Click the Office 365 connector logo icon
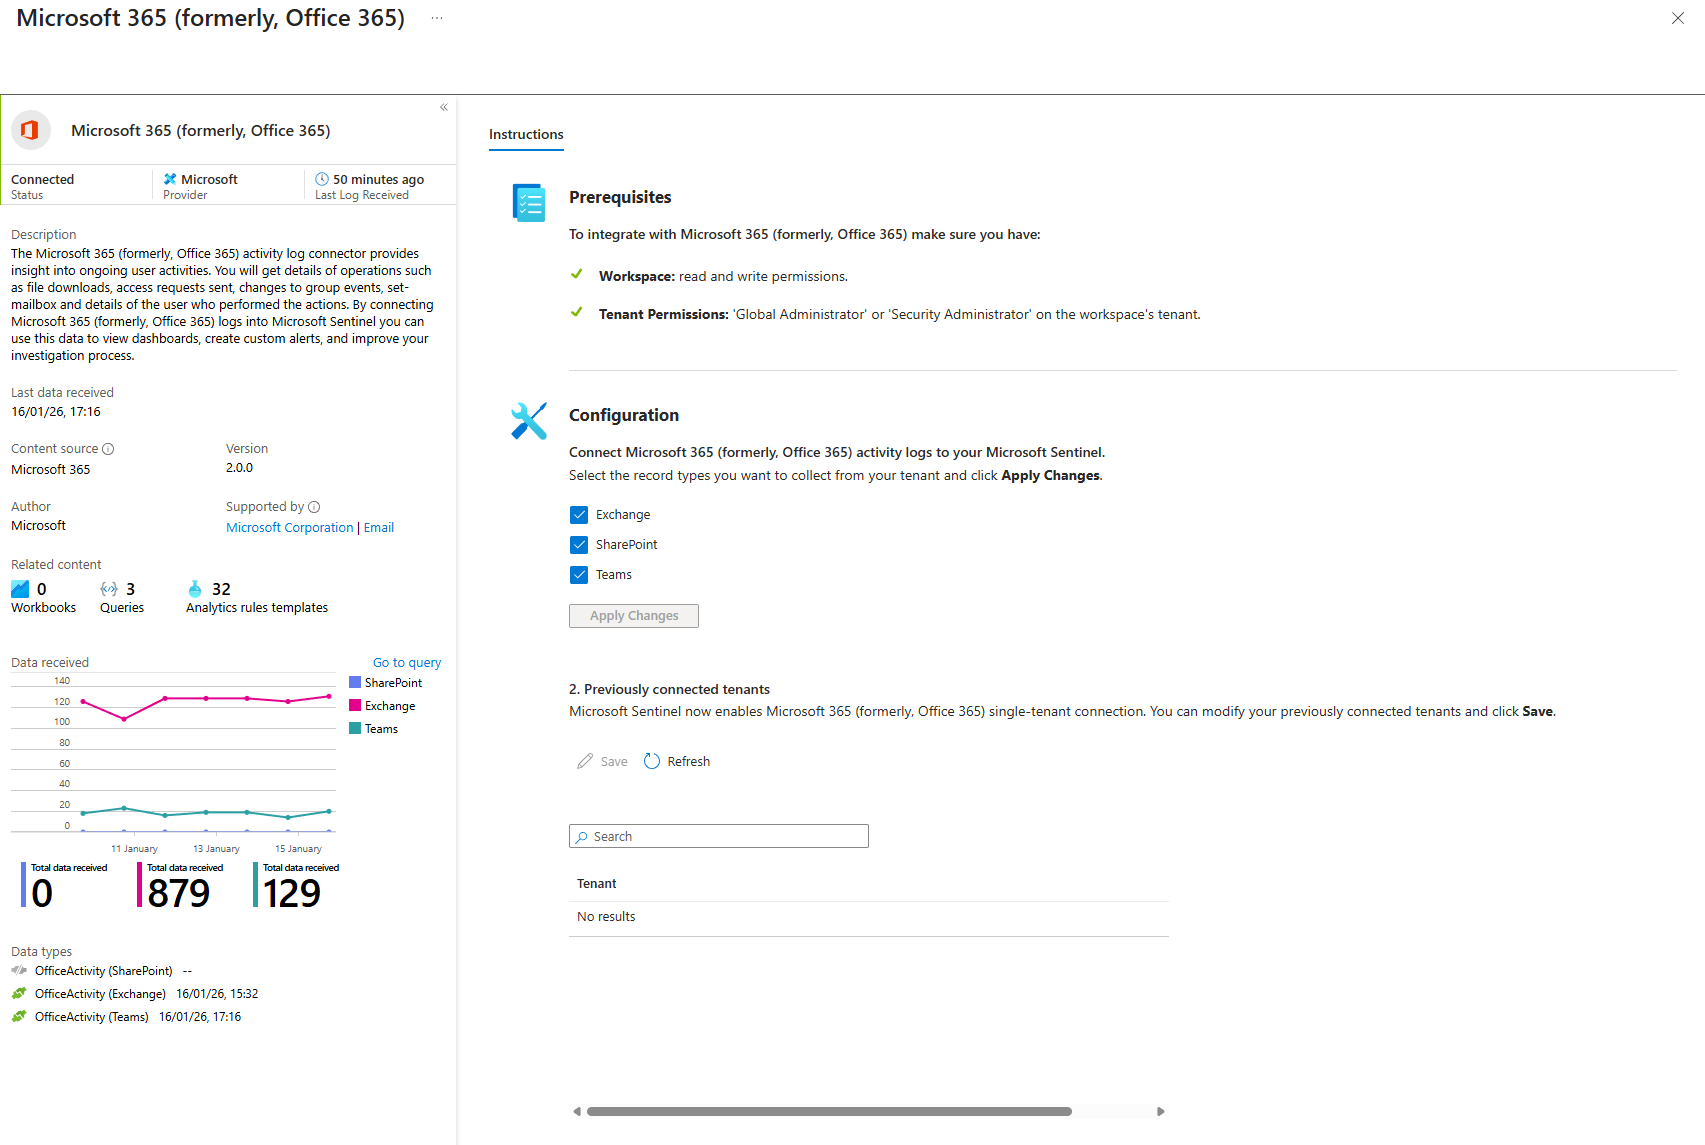The width and height of the screenshot is (1705, 1145). [31, 130]
